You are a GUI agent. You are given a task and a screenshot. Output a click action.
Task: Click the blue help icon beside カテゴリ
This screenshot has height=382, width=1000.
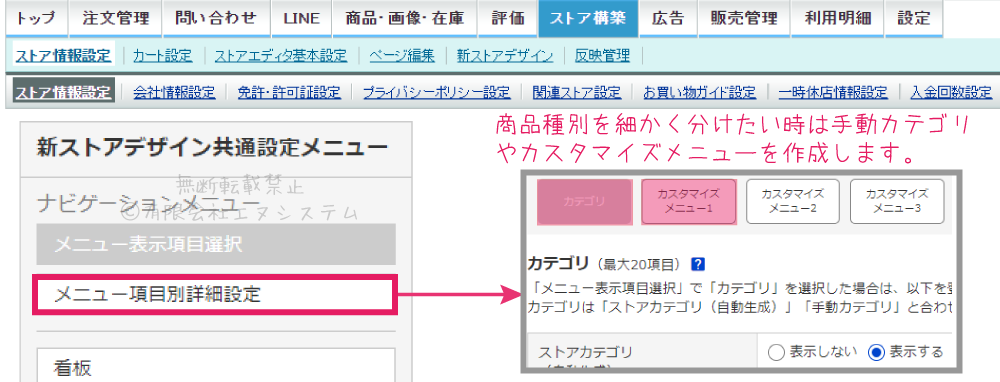pos(698,264)
